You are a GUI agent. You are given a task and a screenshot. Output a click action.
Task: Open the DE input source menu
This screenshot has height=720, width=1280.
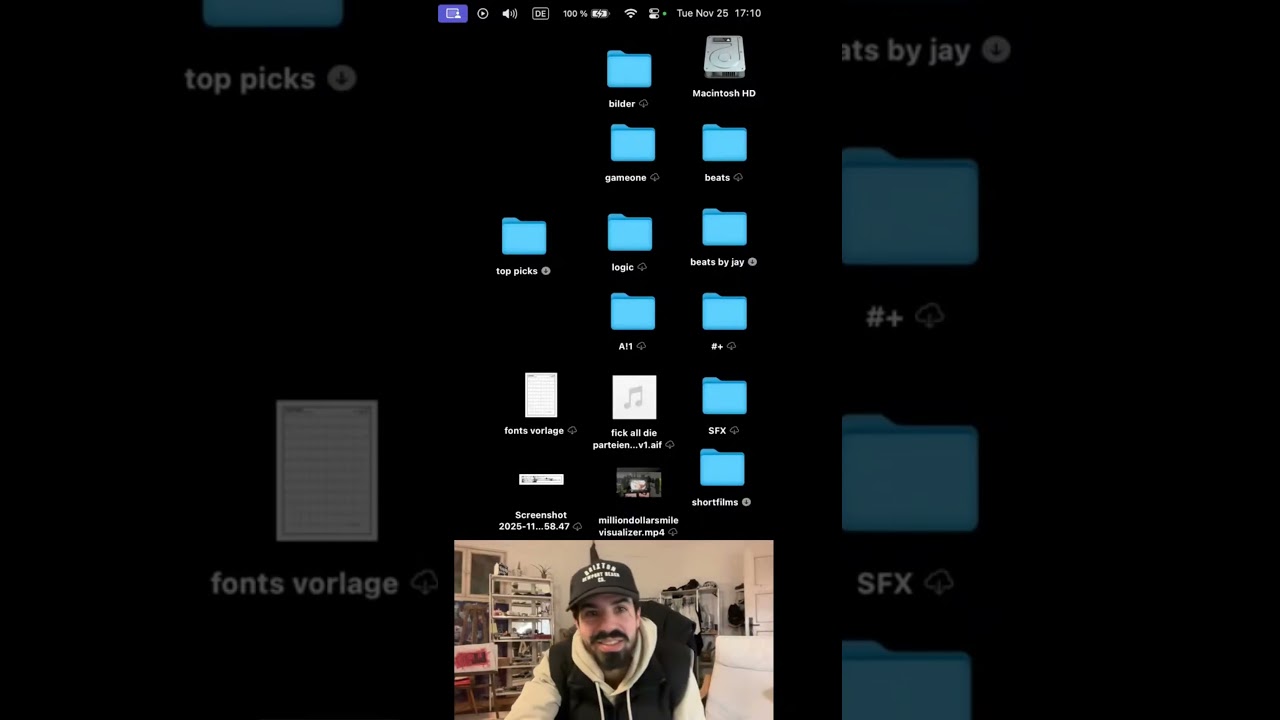pos(540,14)
